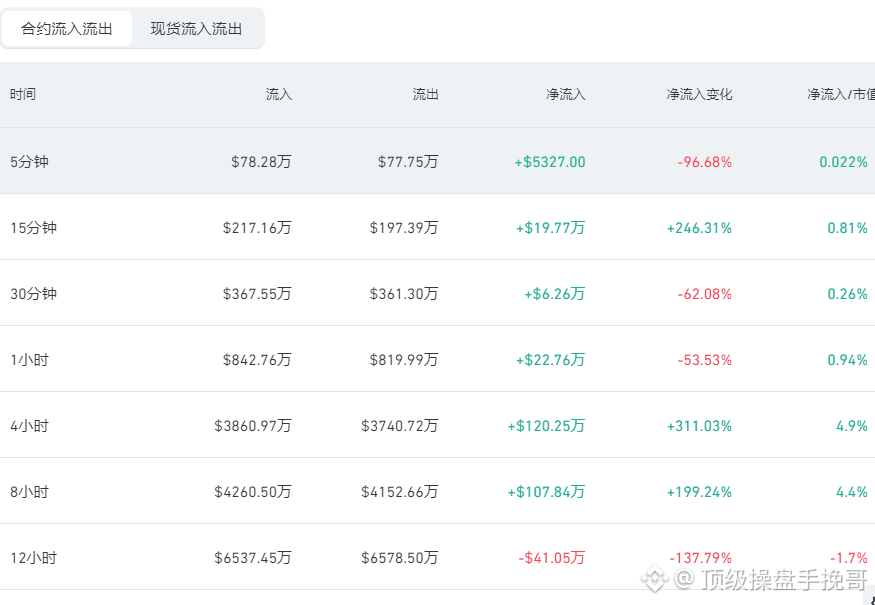875x605 pixels.
Task: Sort by 流入 column header
Action: tap(278, 94)
